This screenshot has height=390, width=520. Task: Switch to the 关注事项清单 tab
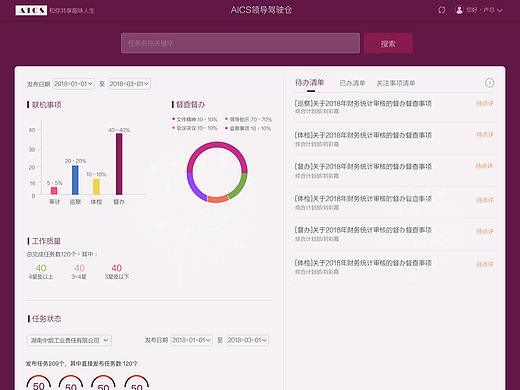tap(396, 83)
